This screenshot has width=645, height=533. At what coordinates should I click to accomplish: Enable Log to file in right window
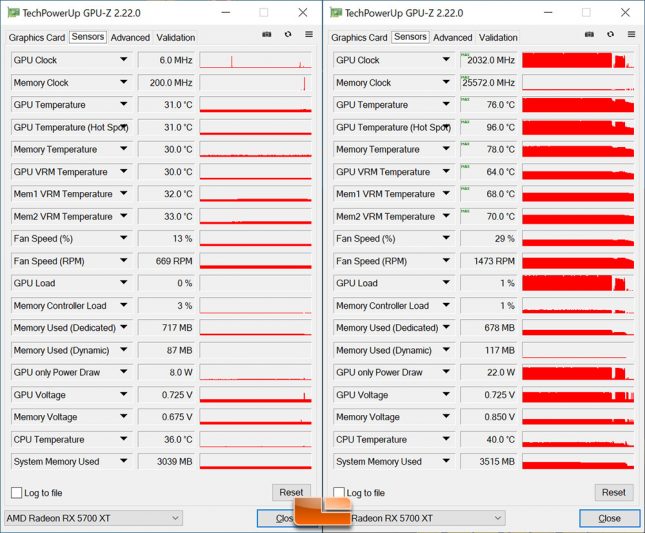[x=339, y=493]
